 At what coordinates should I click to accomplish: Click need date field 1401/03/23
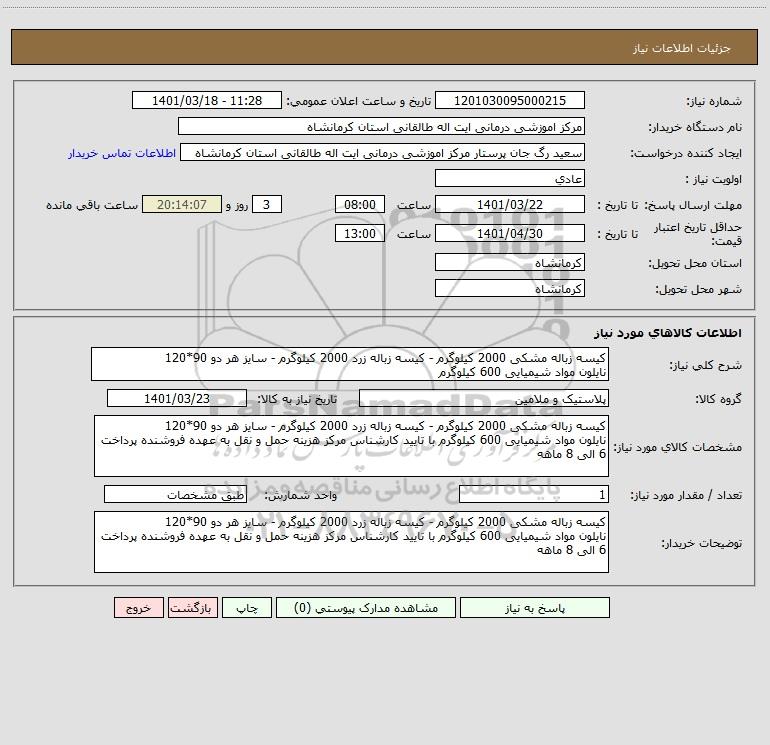point(177,399)
